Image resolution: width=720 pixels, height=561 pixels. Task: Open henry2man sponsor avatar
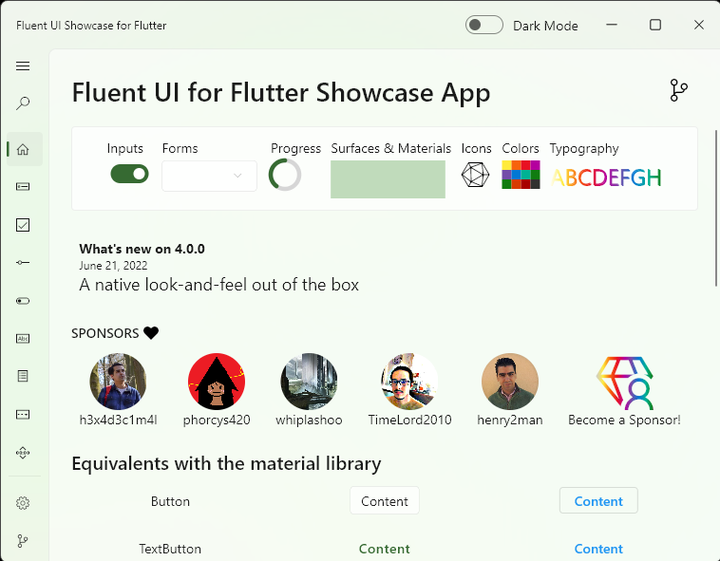click(x=510, y=381)
